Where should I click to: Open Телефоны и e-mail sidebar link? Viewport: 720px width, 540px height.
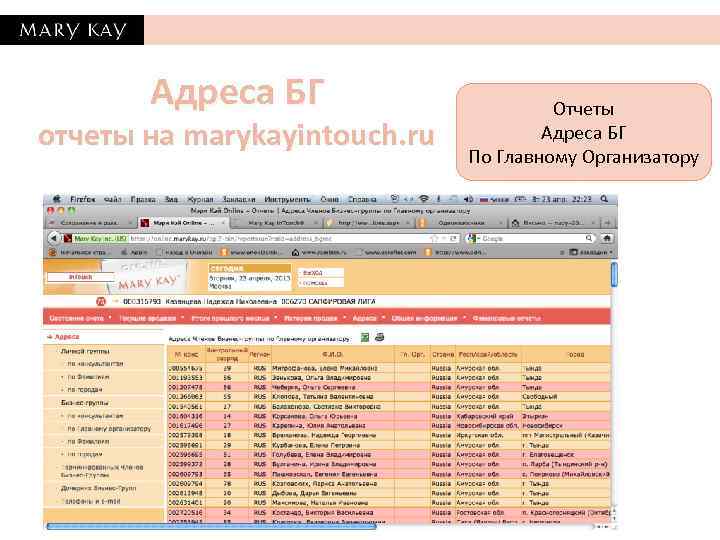[90, 501]
